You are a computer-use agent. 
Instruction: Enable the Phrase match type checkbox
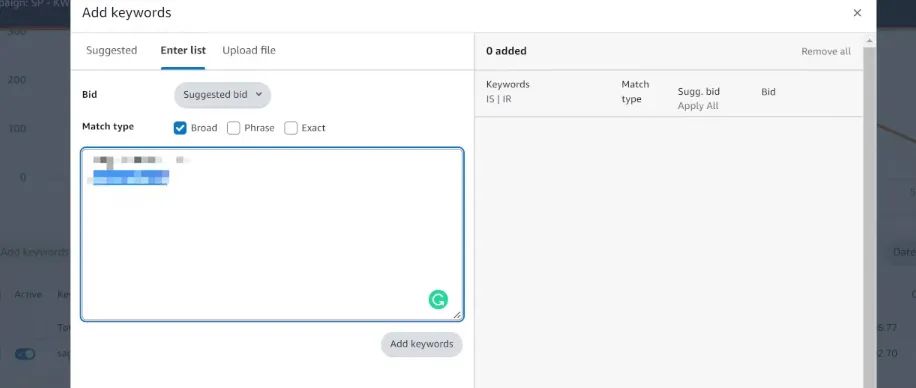[x=234, y=128]
